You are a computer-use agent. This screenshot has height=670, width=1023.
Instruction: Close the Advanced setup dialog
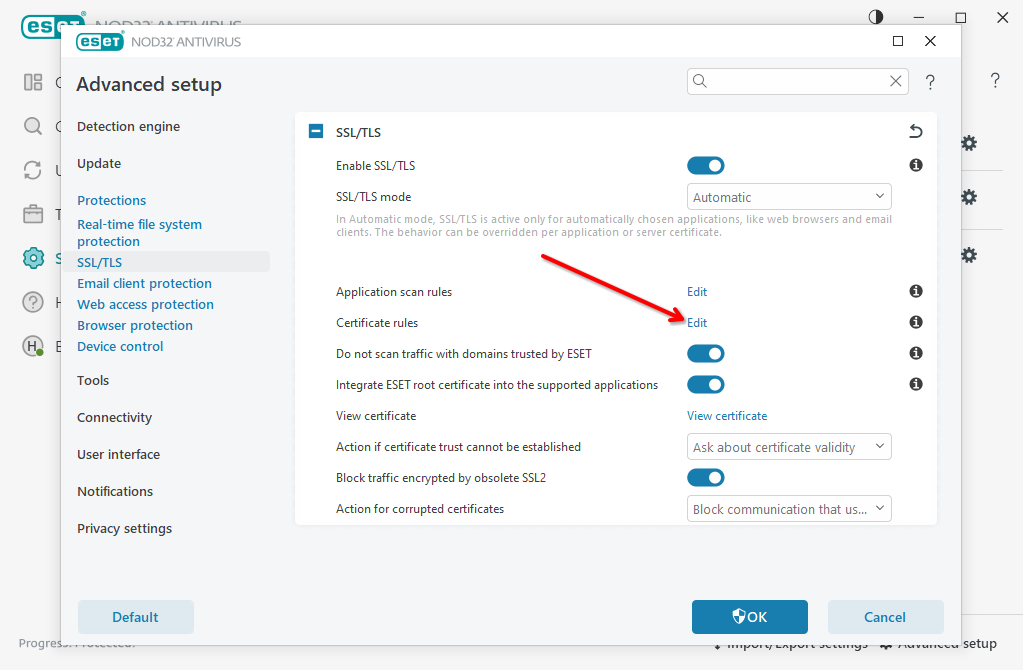click(930, 41)
